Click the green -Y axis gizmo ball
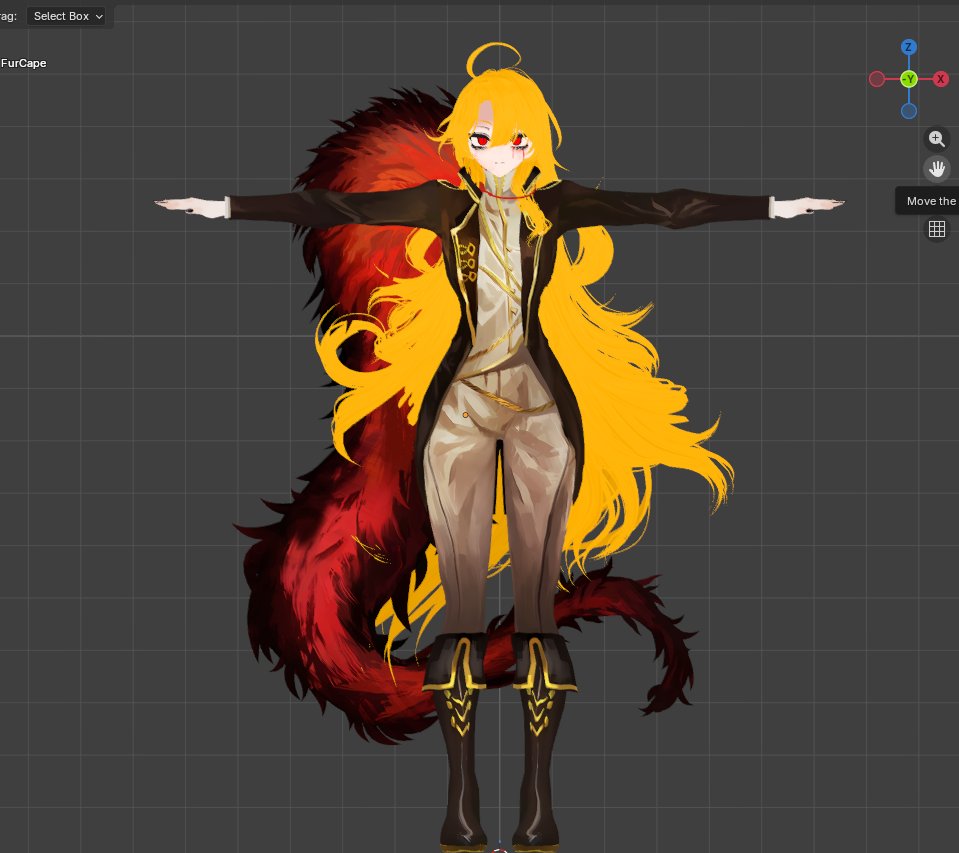This screenshot has width=959, height=853. pyautogui.click(x=909, y=79)
